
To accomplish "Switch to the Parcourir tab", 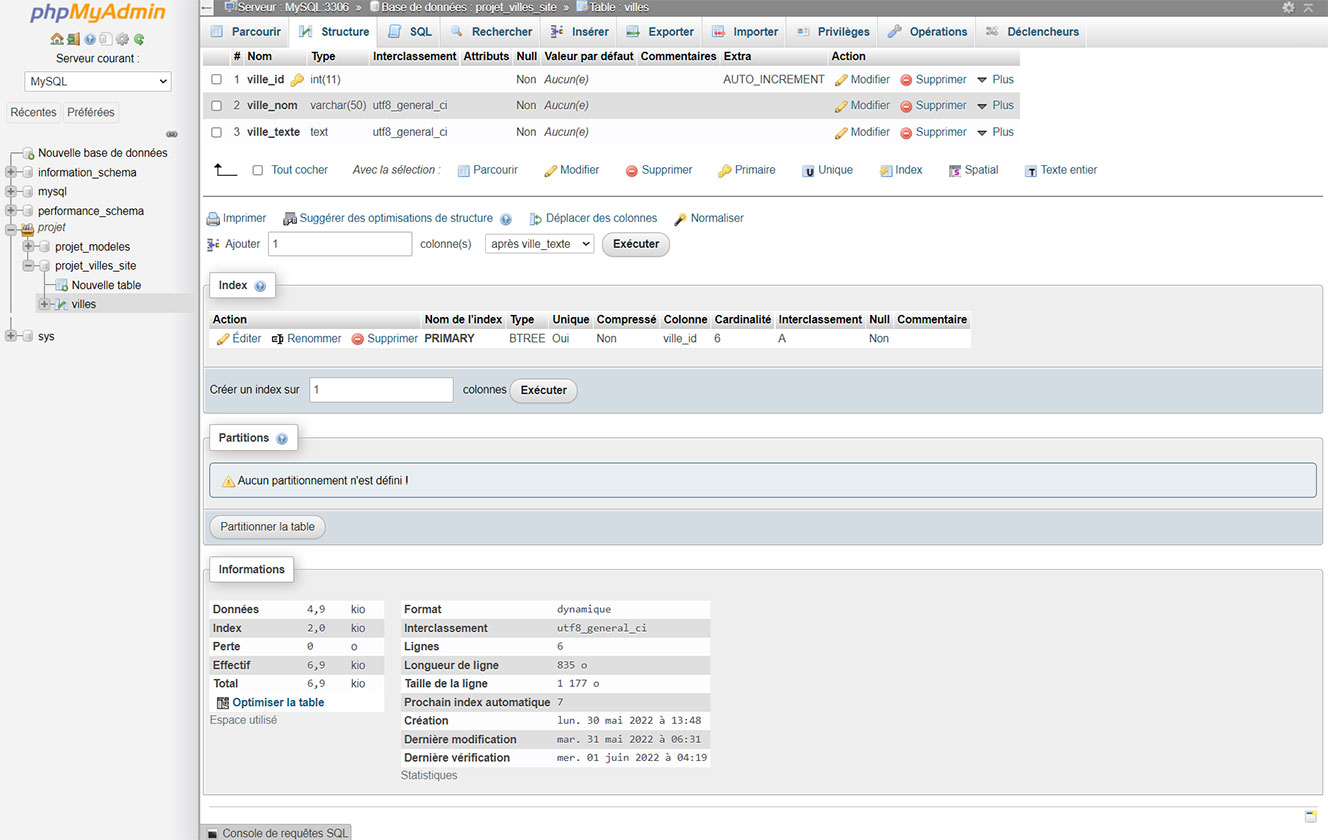I will click(x=246, y=32).
